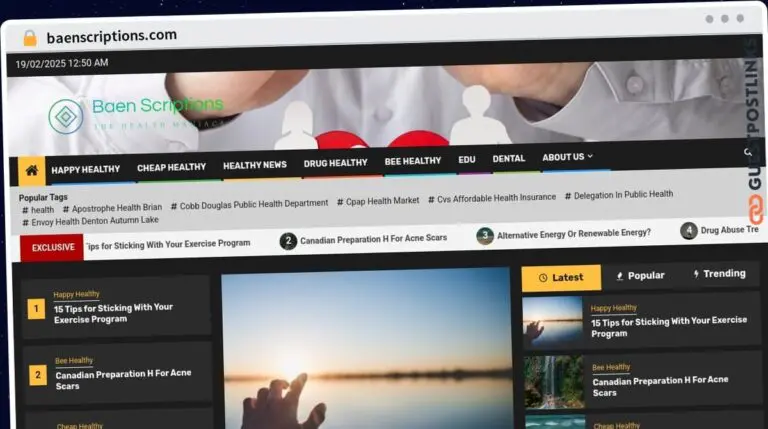
Task: Switch to the Latest tab
Action: 561,278
